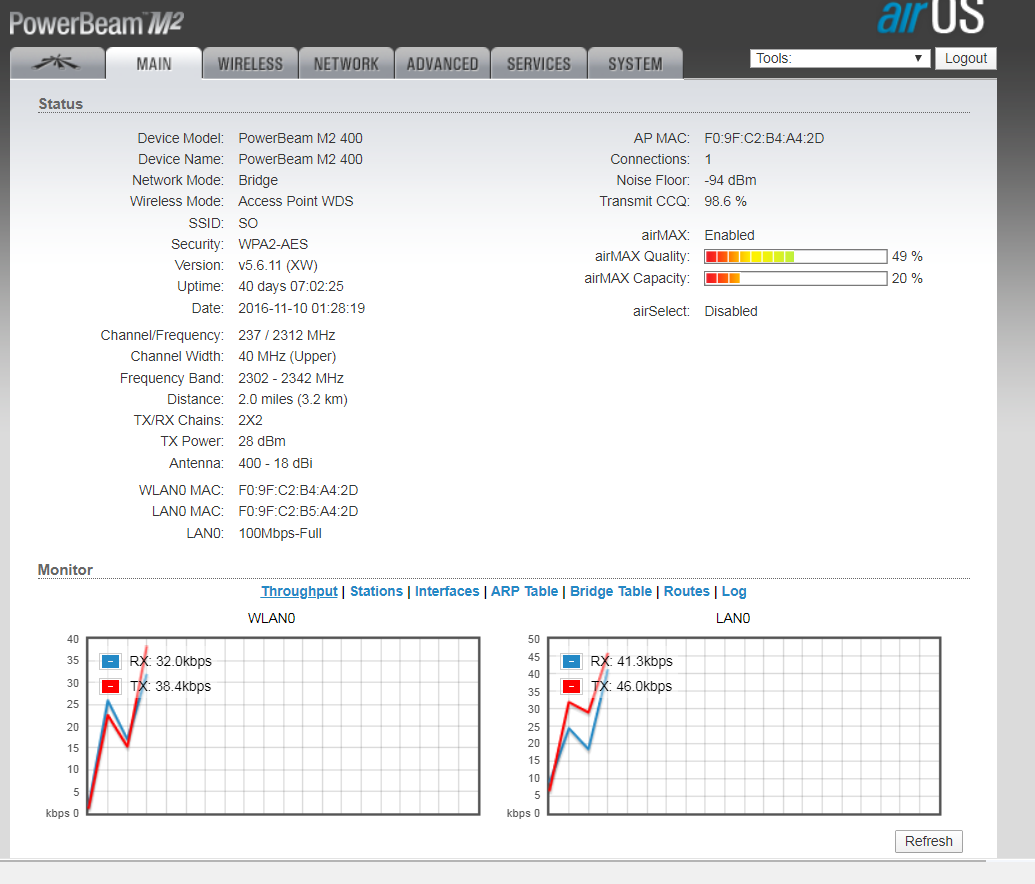The width and height of the screenshot is (1035, 884).
Task: View the Routes link
Action: coord(686,592)
